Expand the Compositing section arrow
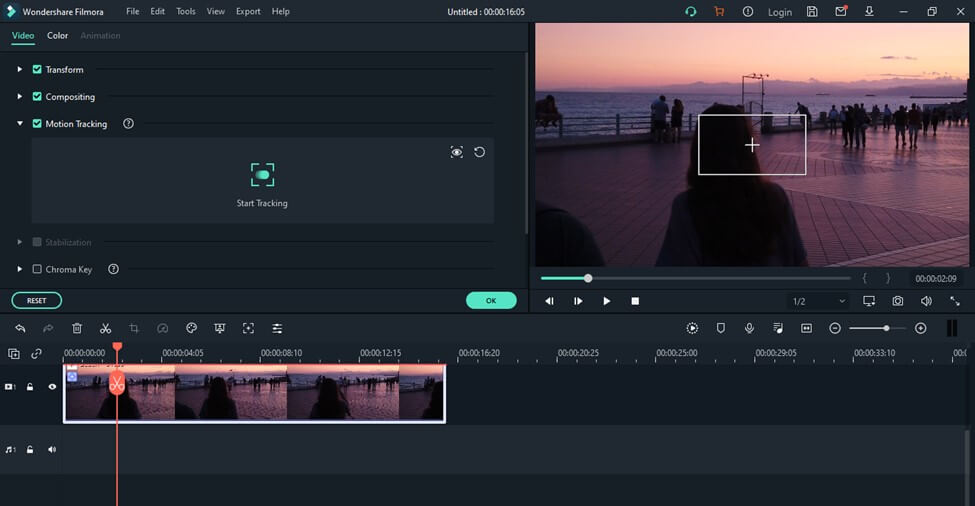Viewport: 975px width, 506px height. (x=19, y=97)
